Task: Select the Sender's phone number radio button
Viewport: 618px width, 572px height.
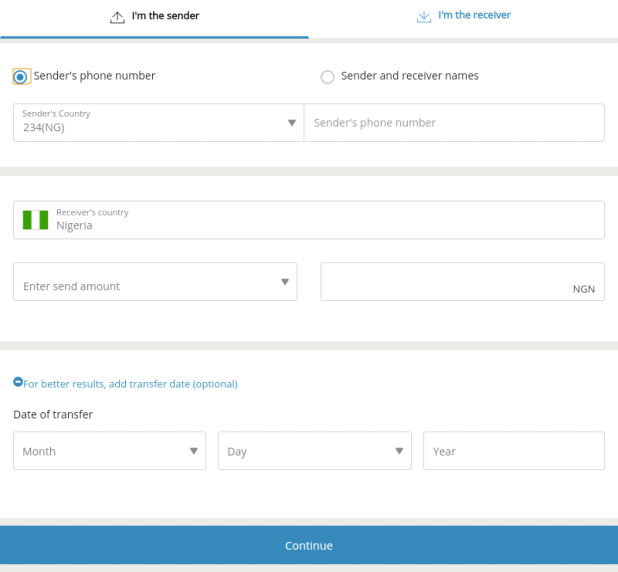Action: pyautogui.click(x=20, y=76)
